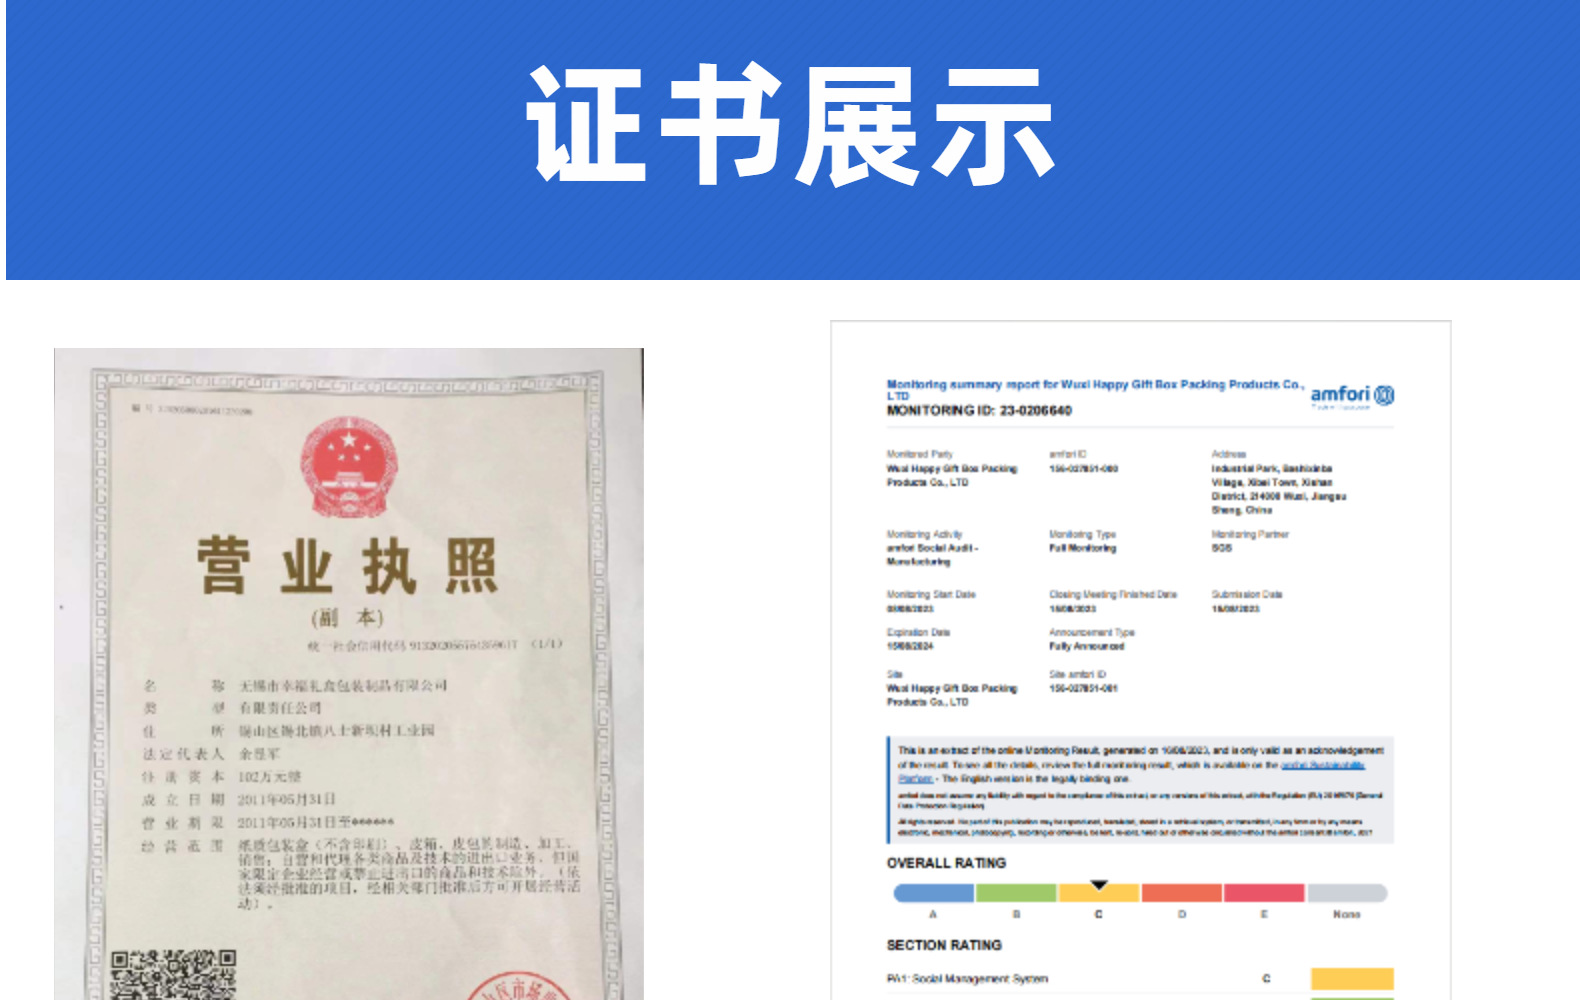
Task: Click the Site amfori ID 156-027851-001 value
Action: pos(1083,688)
